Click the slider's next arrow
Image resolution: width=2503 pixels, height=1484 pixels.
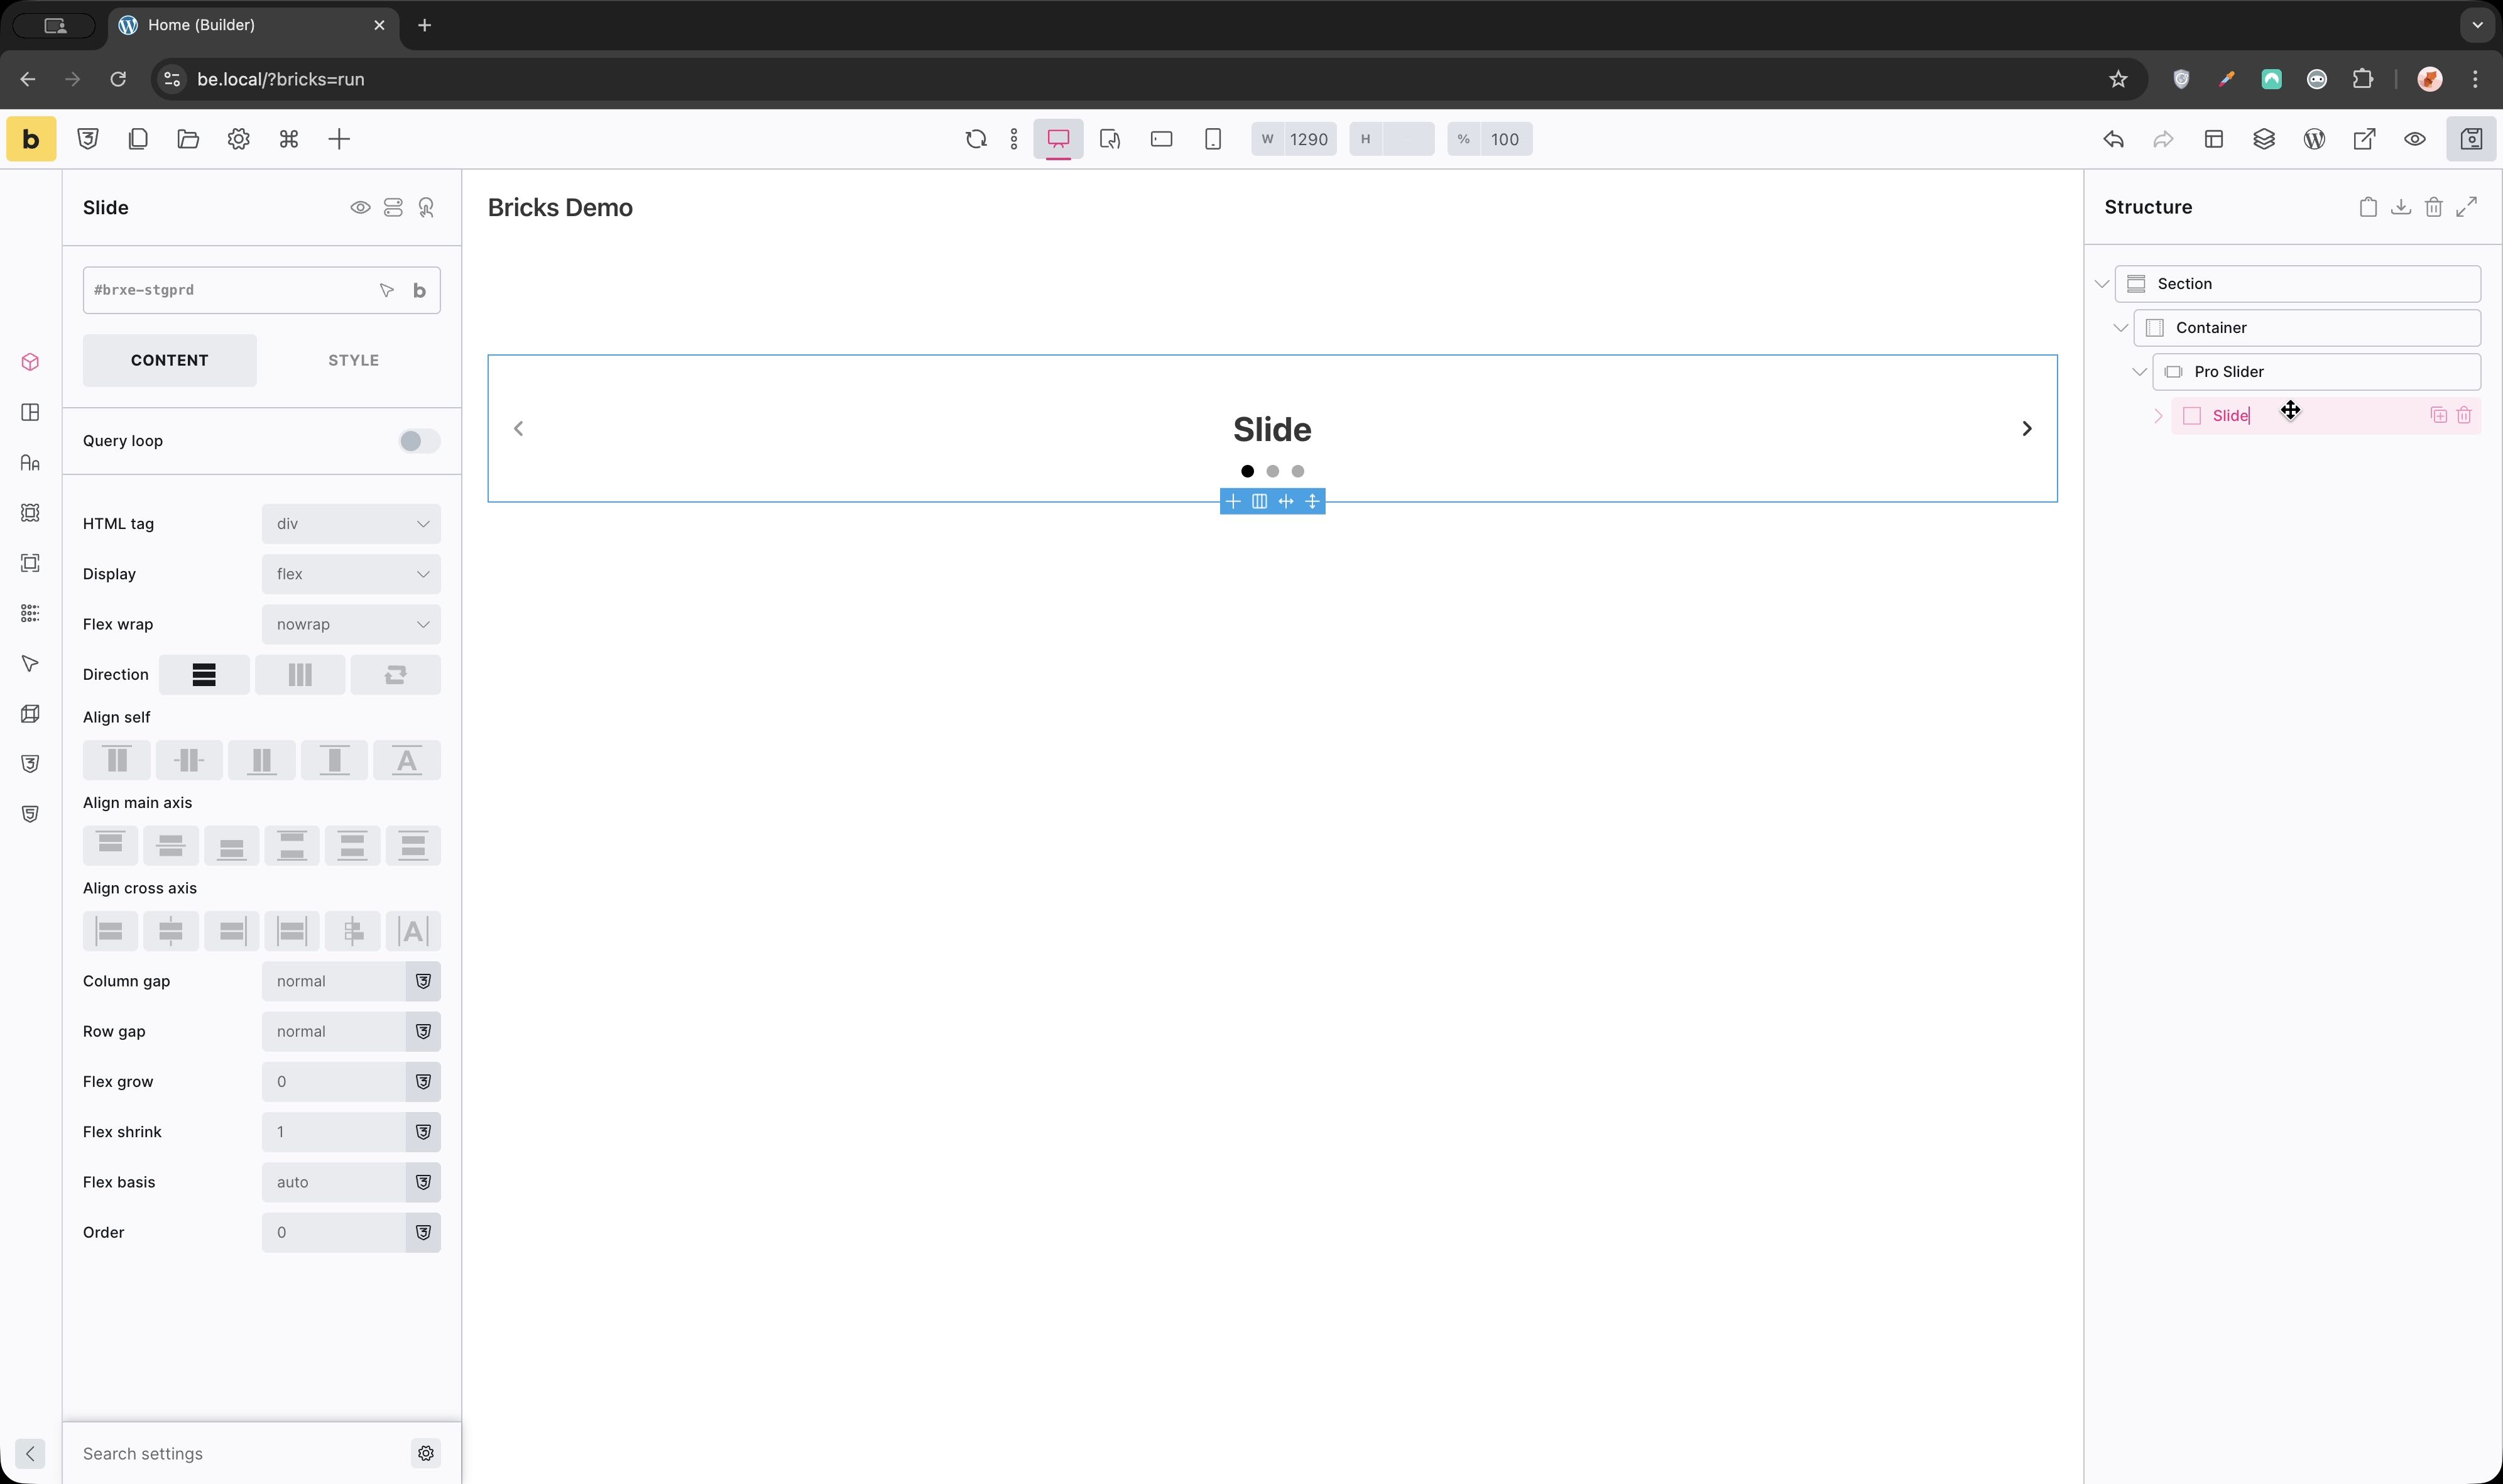point(2026,429)
